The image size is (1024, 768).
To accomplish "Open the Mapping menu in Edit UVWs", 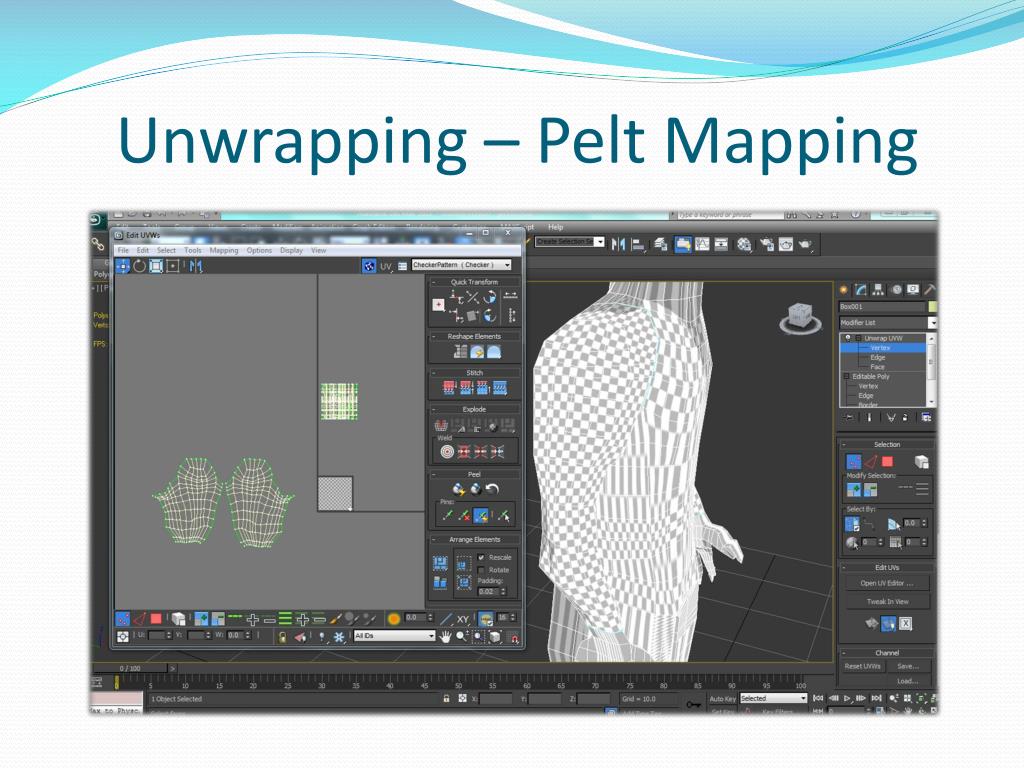I will point(223,250).
